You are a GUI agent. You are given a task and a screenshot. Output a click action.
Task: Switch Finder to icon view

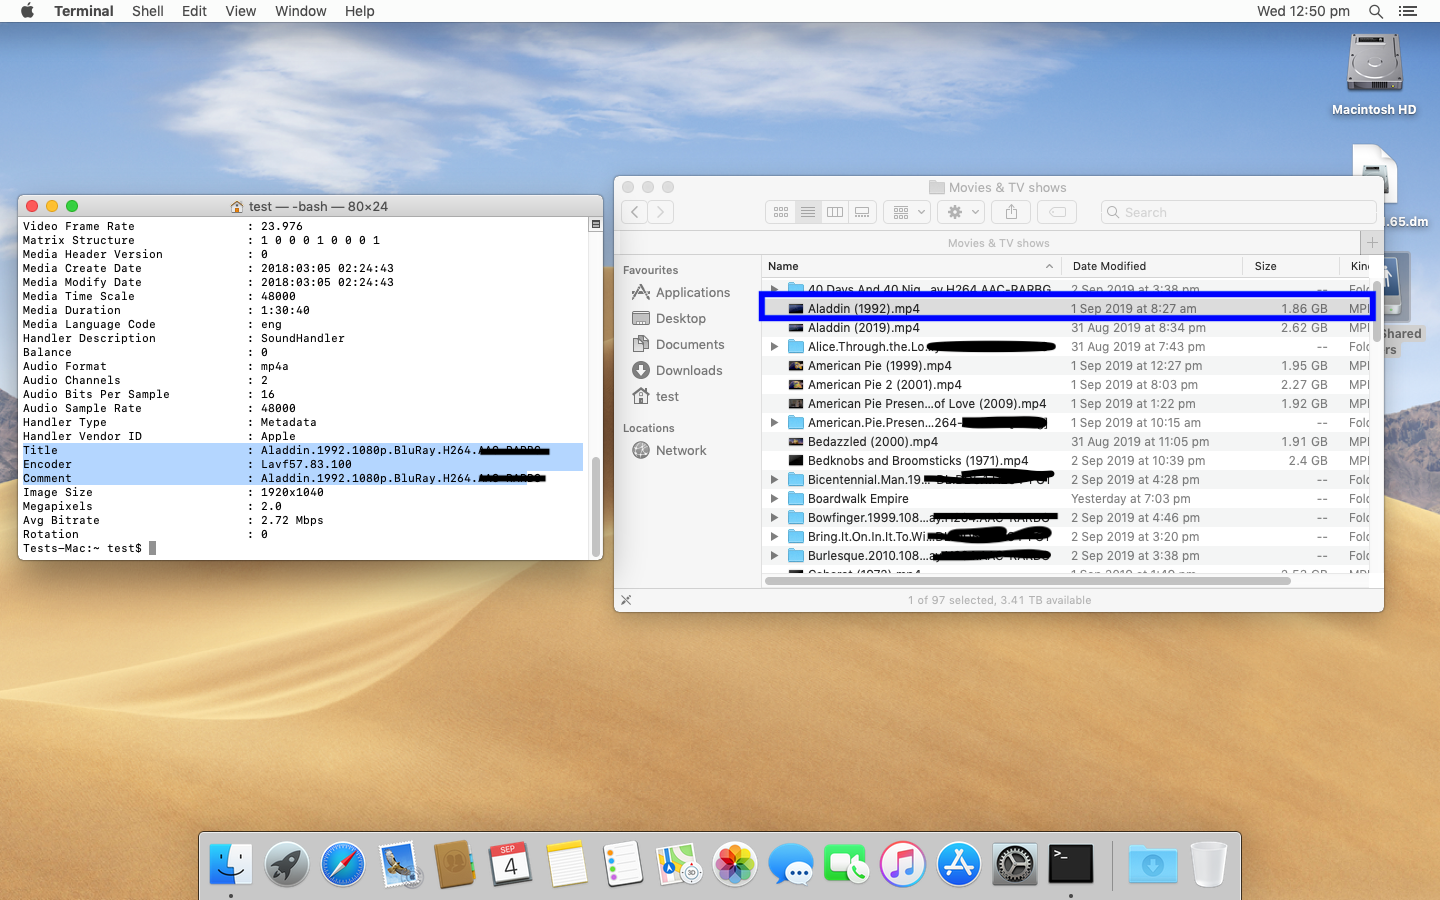[x=781, y=212]
